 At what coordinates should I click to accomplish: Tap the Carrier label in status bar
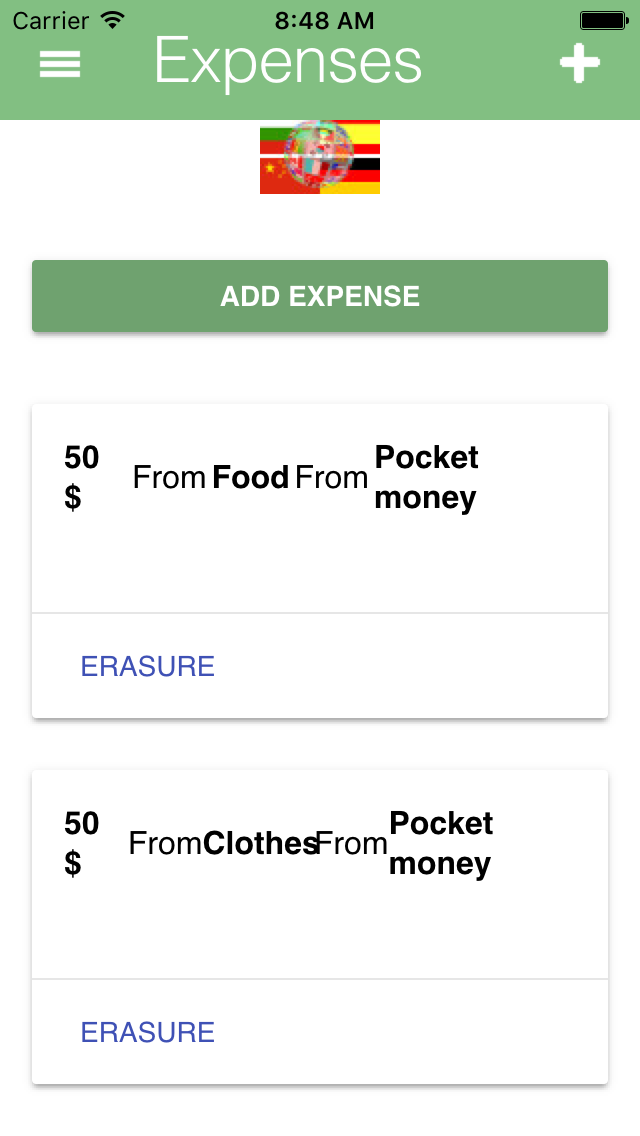coord(53,20)
